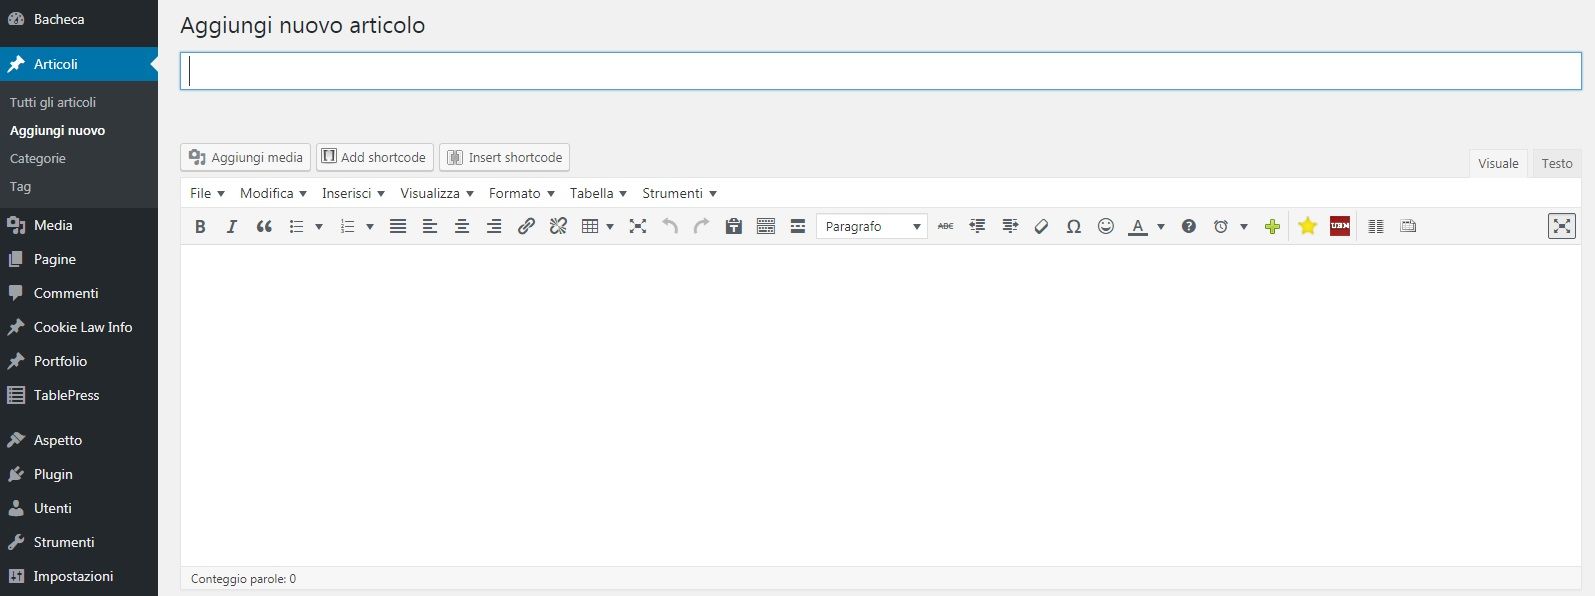Image resolution: width=1595 pixels, height=596 pixels.
Task: Toggle italic formatting in the editor toolbar
Action: pos(232,226)
